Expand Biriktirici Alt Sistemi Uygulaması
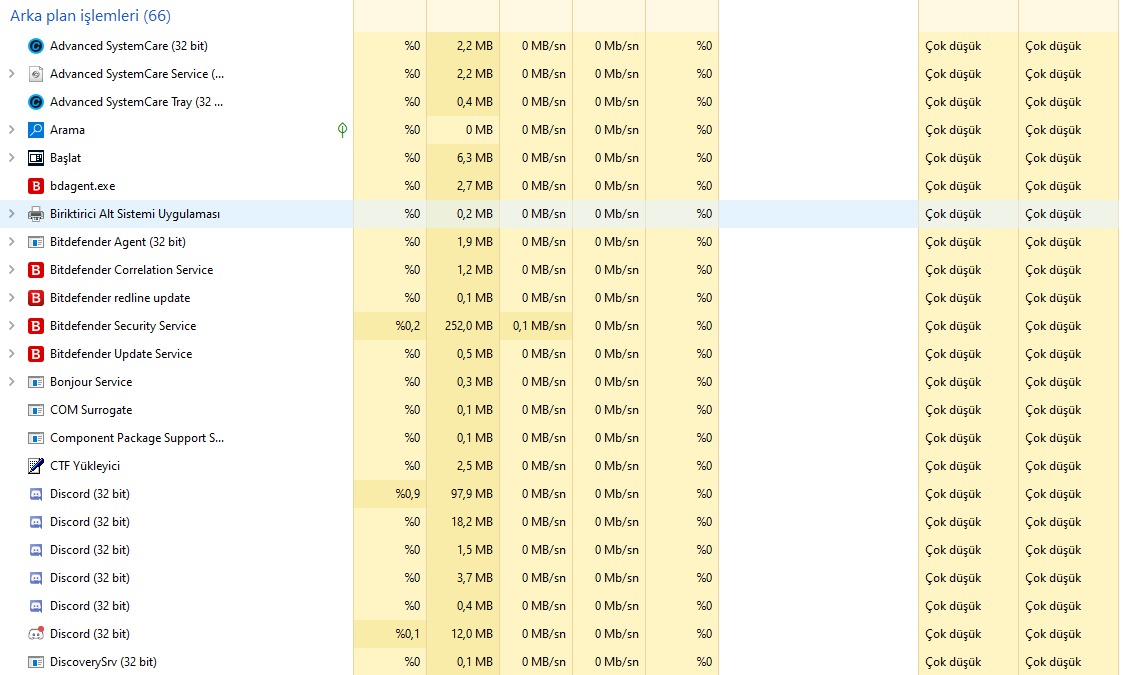Screen dimensions: 1123x675 (x=11, y=214)
